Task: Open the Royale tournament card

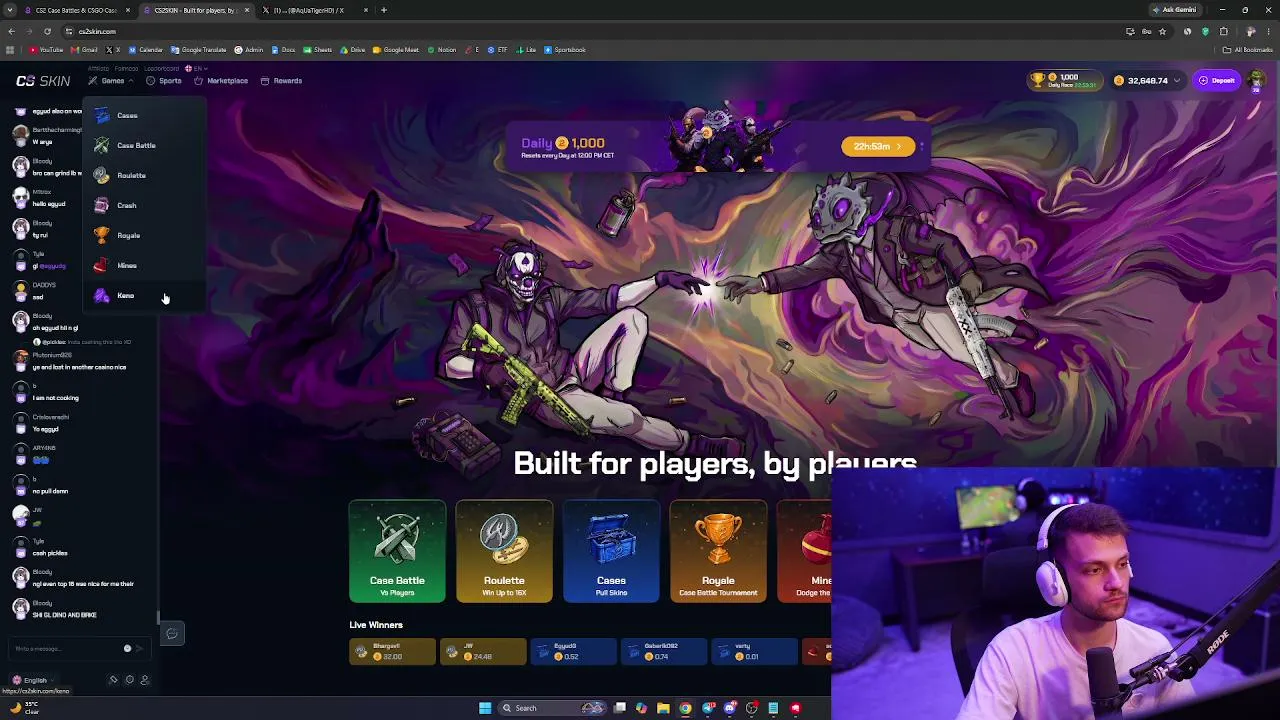Action: click(x=718, y=551)
